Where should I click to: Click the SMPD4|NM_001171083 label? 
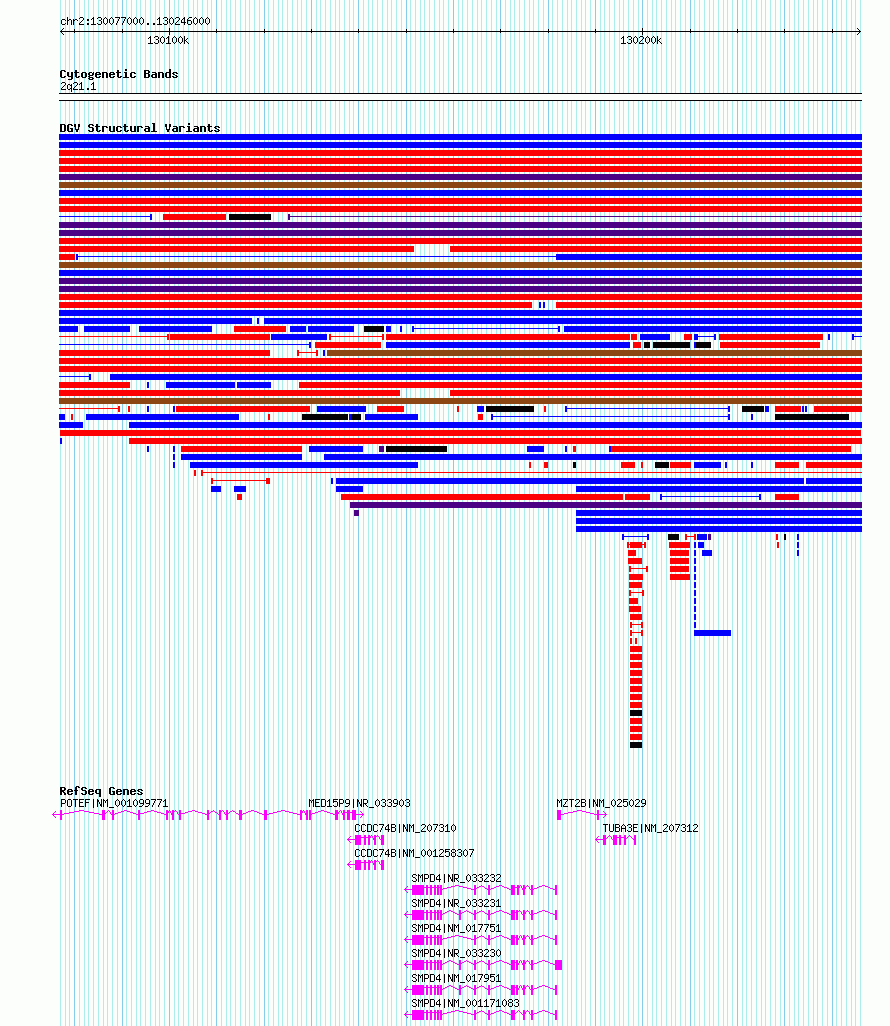pyautogui.click(x=465, y=1003)
